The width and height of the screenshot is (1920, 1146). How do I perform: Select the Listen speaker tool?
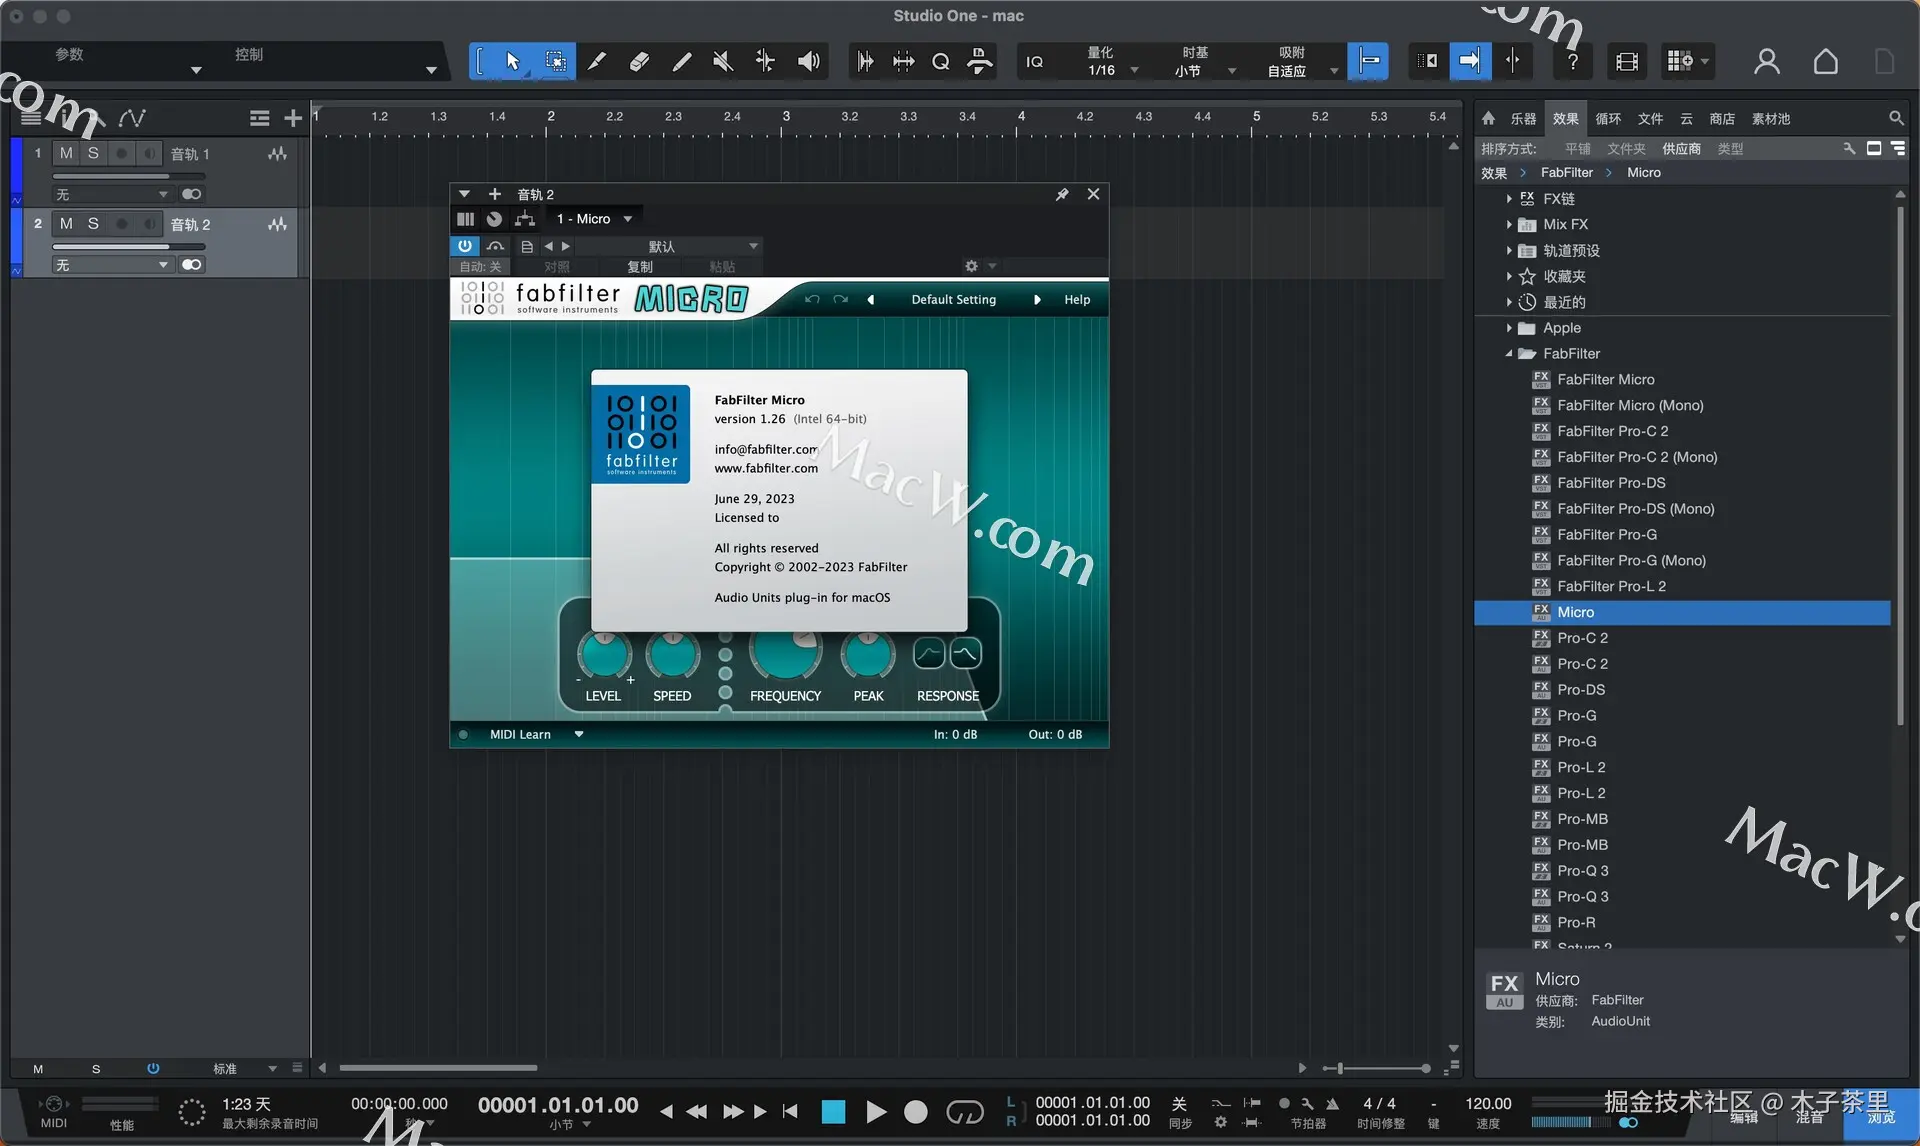pos(808,62)
